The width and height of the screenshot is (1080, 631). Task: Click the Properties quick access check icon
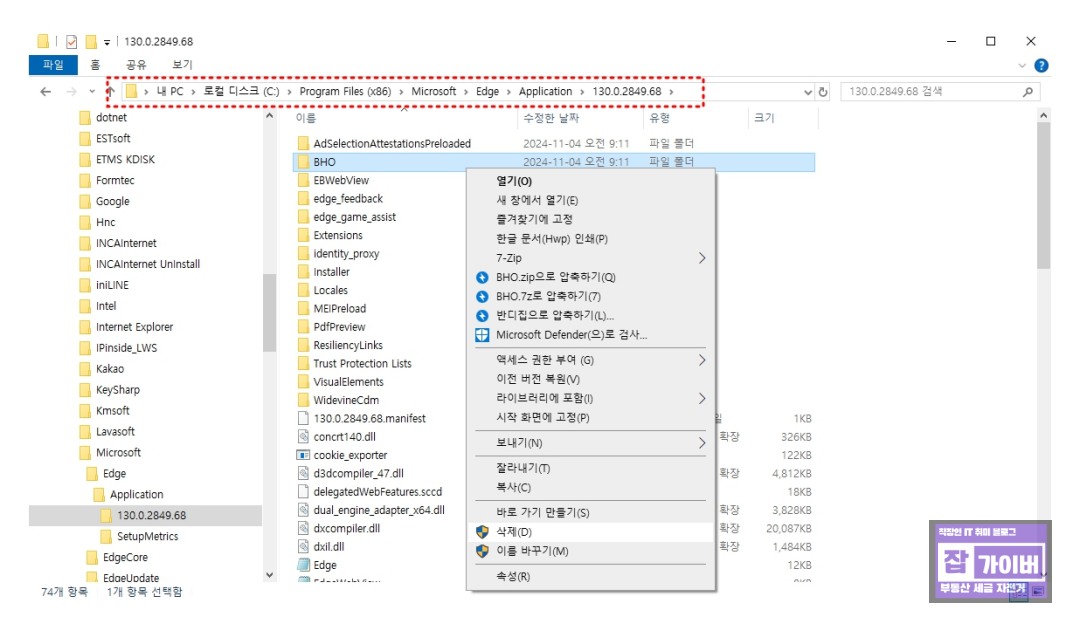pyautogui.click(x=71, y=42)
